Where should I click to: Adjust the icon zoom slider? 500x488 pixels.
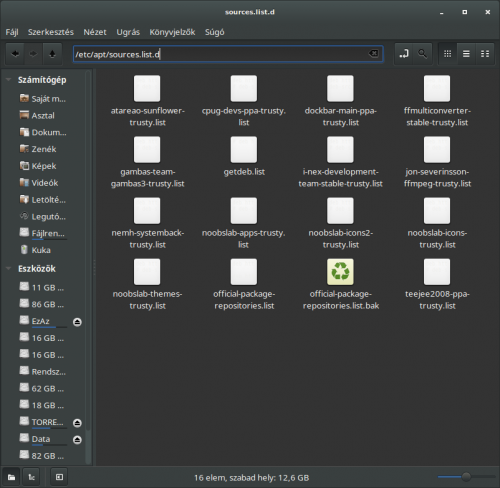tap(466, 477)
